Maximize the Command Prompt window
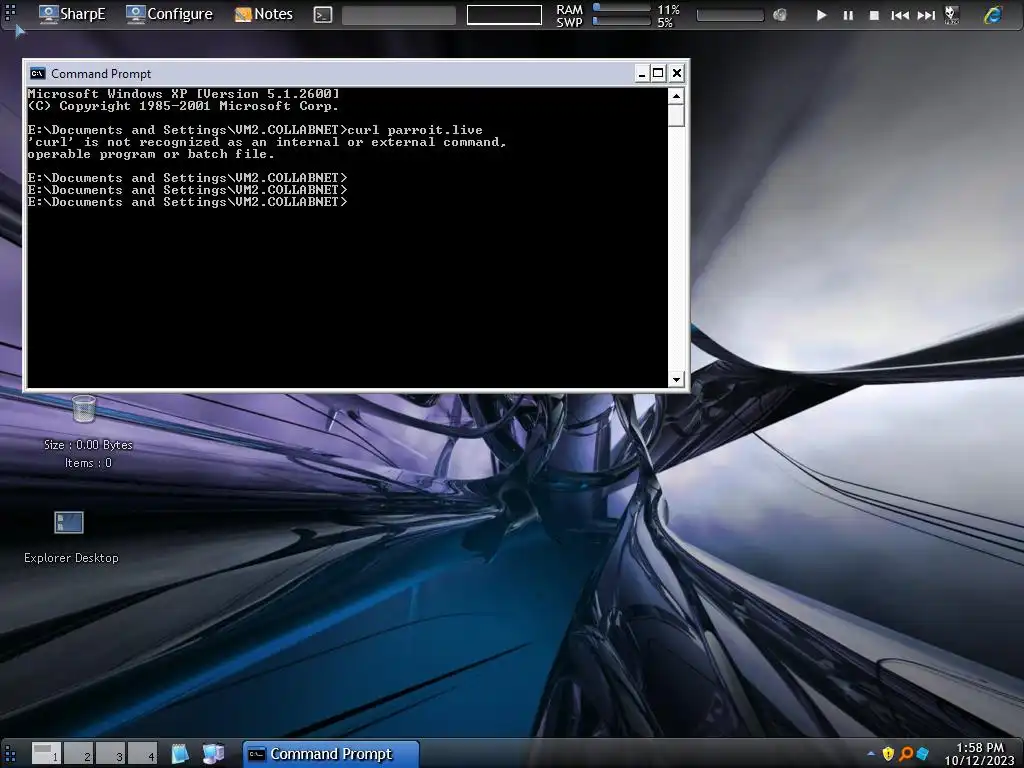This screenshot has height=768, width=1024. 658,73
